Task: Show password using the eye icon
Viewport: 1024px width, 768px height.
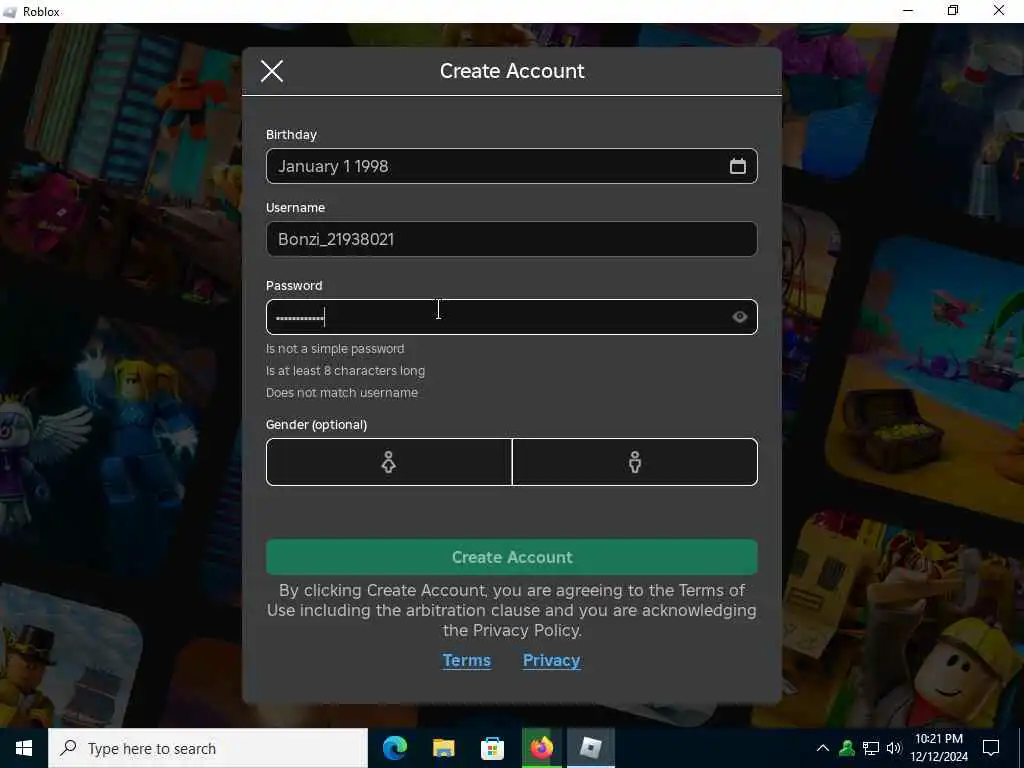Action: point(739,317)
